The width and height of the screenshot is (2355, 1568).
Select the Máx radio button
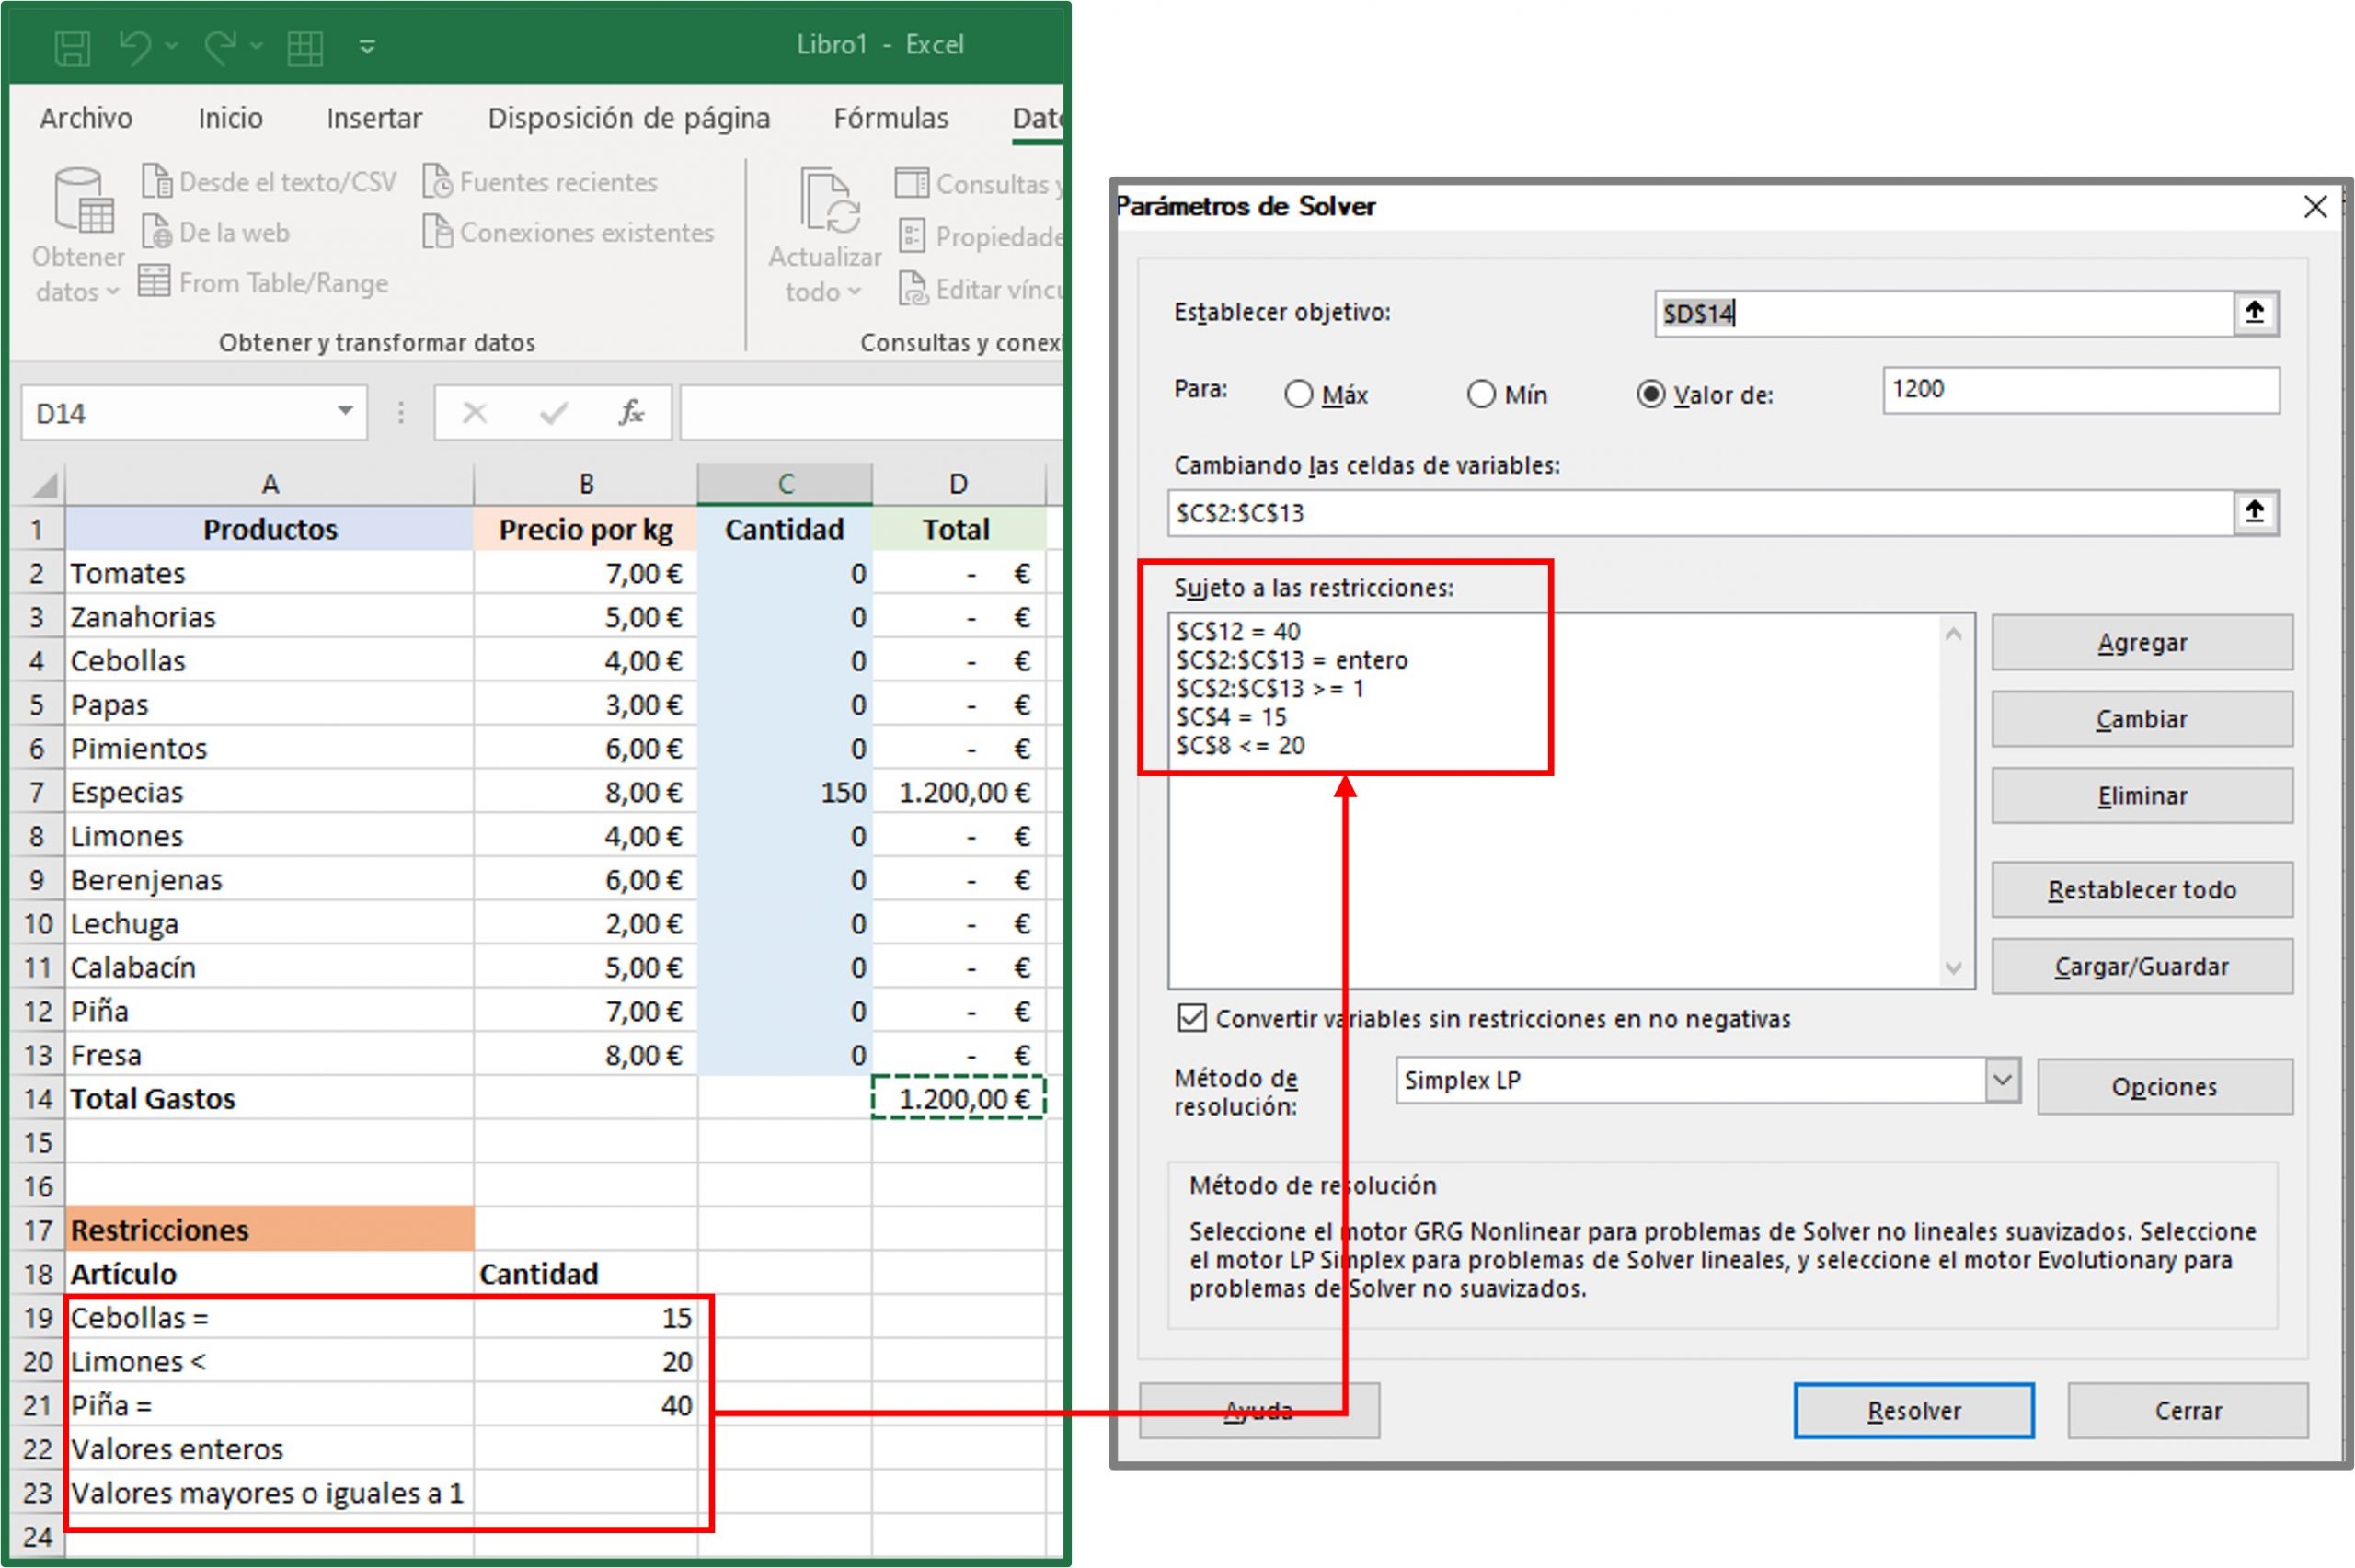1299,394
